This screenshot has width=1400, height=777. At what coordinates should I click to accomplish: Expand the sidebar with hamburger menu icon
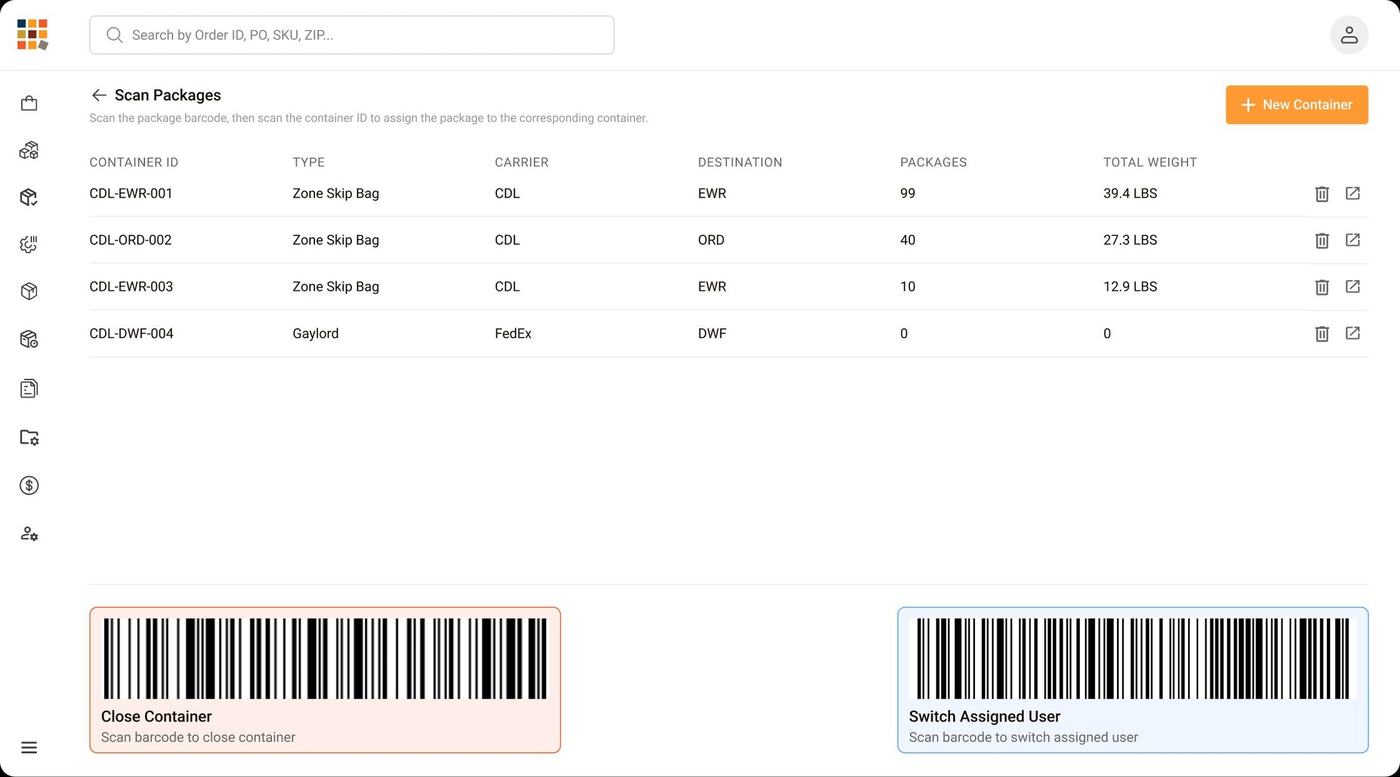29,747
